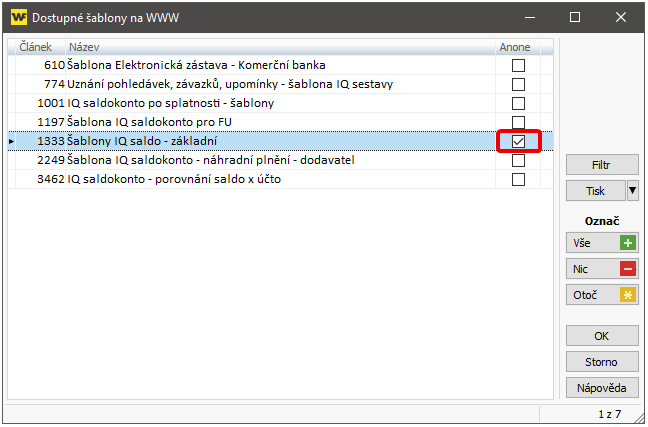The height and width of the screenshot is (427, 648).
Task: Check box for náhradní plnění - dodavatel row
Action: tap(518, 160)
